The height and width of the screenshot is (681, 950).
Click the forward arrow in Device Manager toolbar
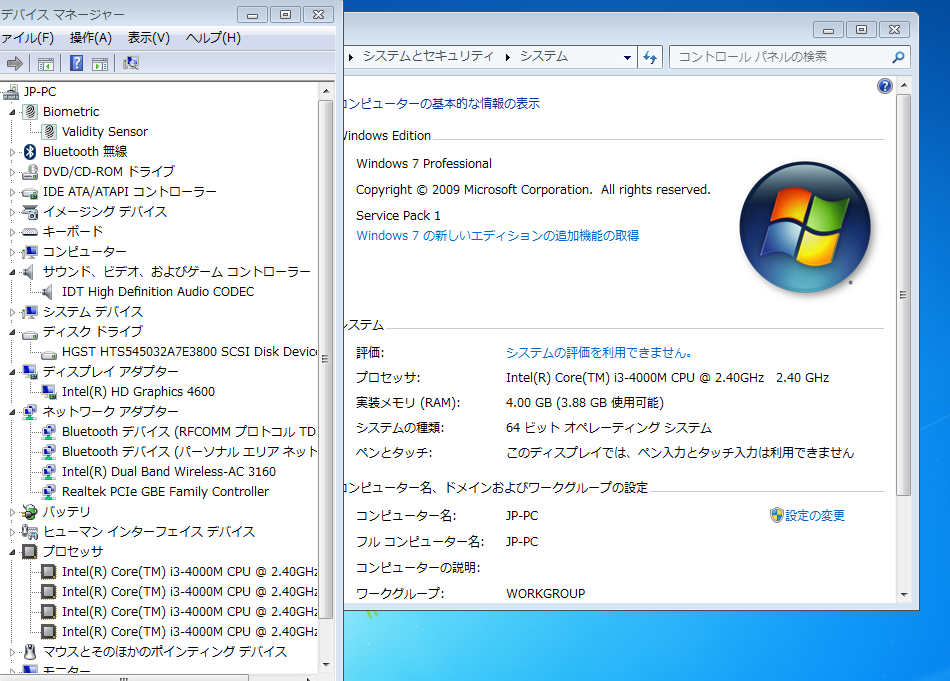click(15, 63)
